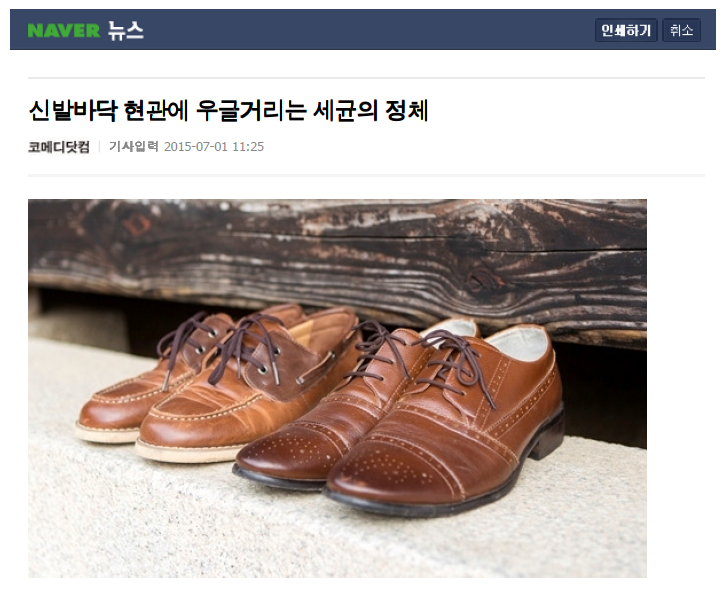Select the 2015-07-01 11:25 timestamp
Viewport: 727px width, 592px height.
pos(214,147)
